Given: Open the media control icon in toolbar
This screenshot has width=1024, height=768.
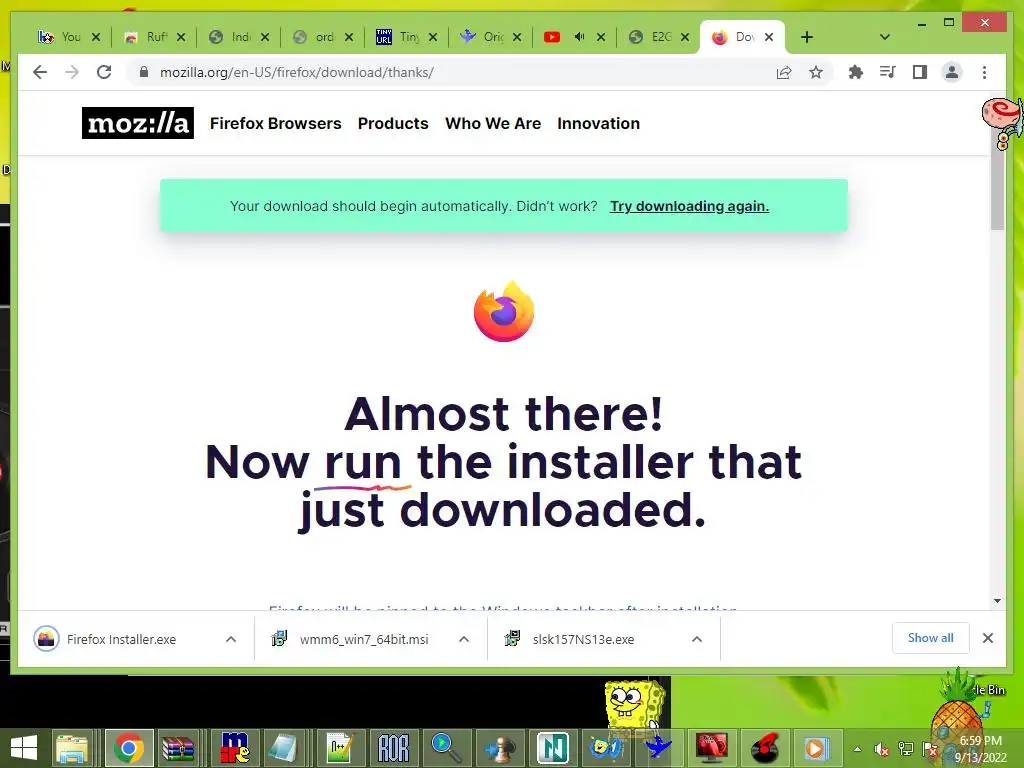Looking at the screenshot, I should pos(888,72).
